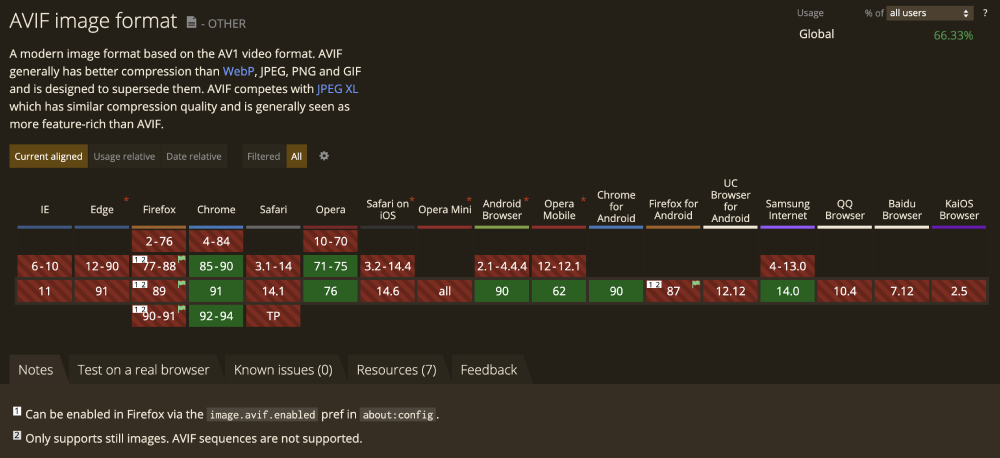Click the Edge 12-90 cell
1000x458 pixels.
tap(102, 266)
